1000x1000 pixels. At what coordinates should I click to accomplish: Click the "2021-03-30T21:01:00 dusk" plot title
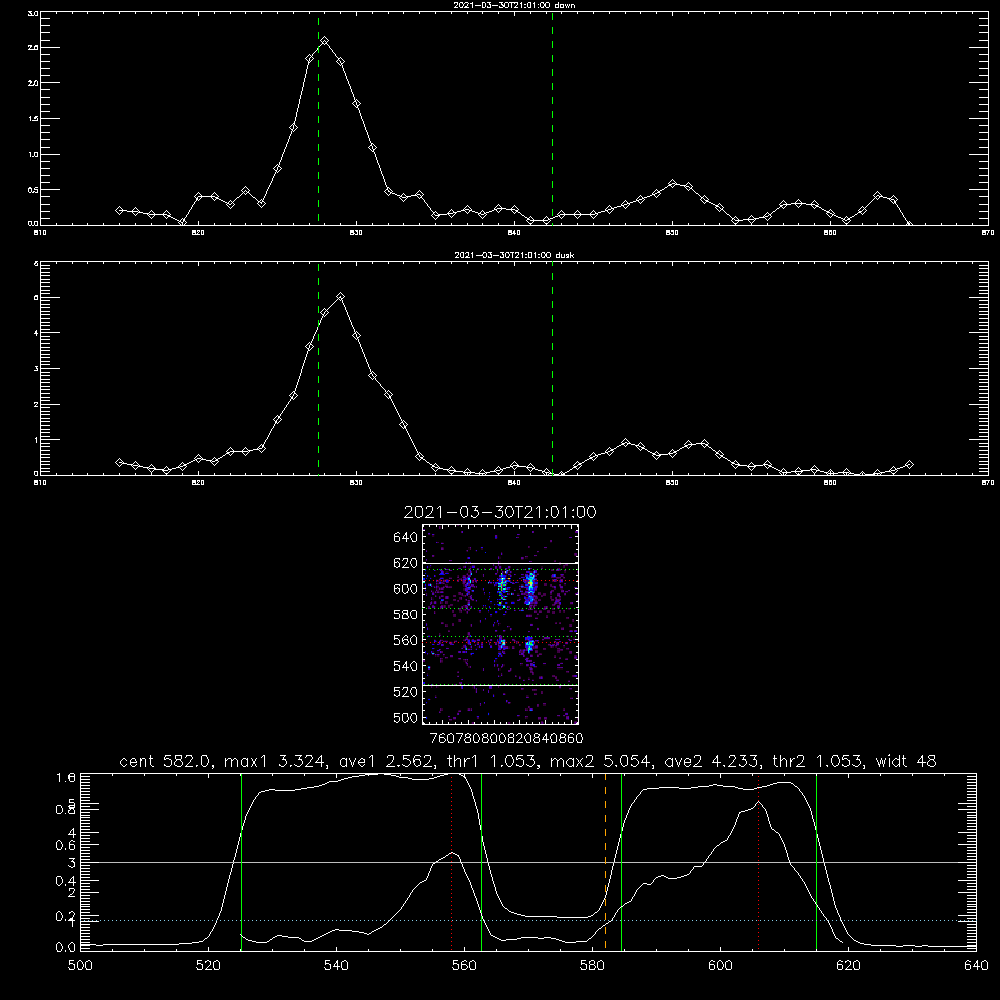click(514, 255)
